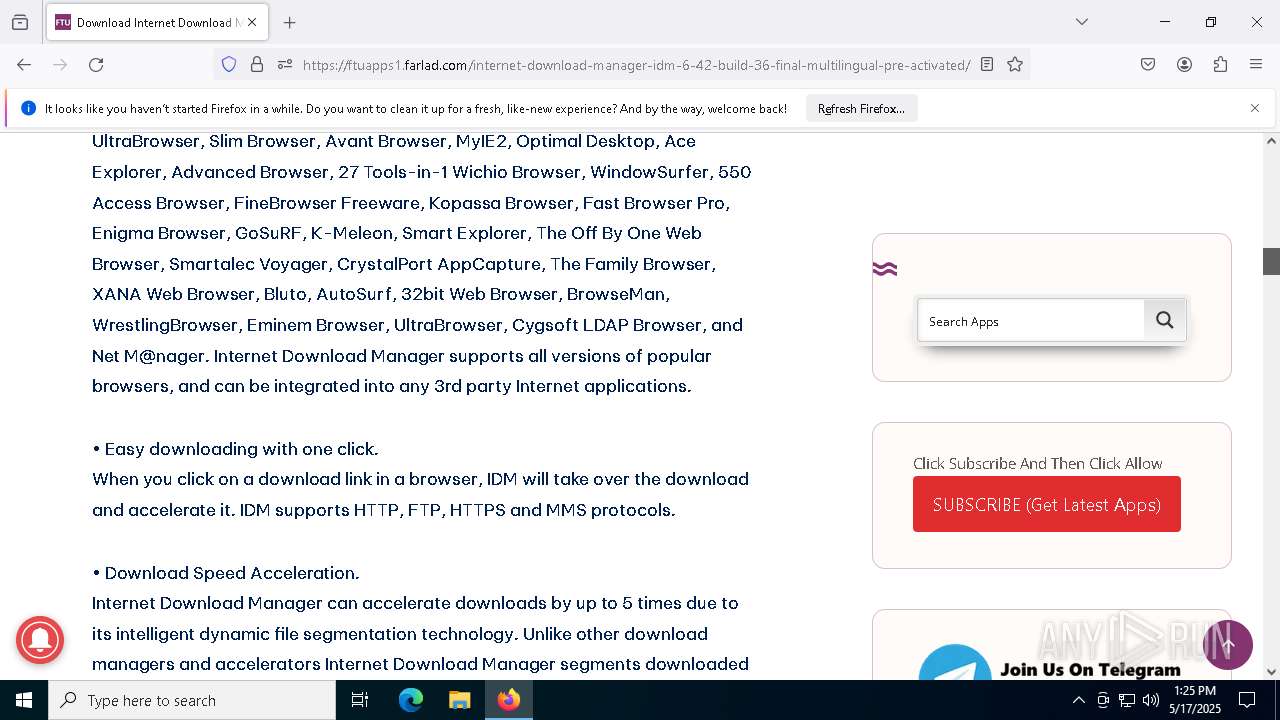1280x720 pixels.
Task: Click the scroll-to-top arrow button
Action: tap(1228, 644)
